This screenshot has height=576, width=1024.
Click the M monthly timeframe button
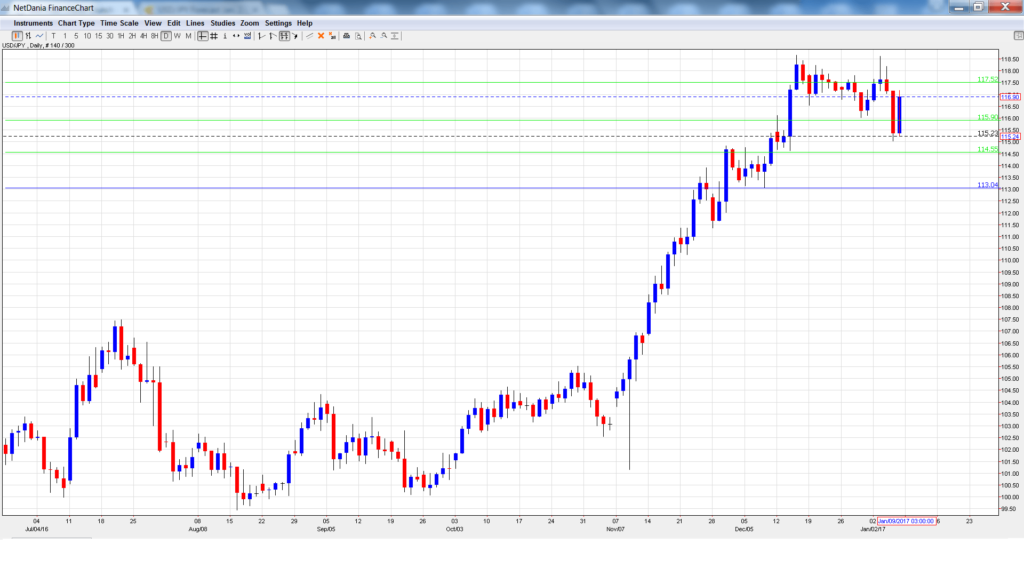[188, 36]
